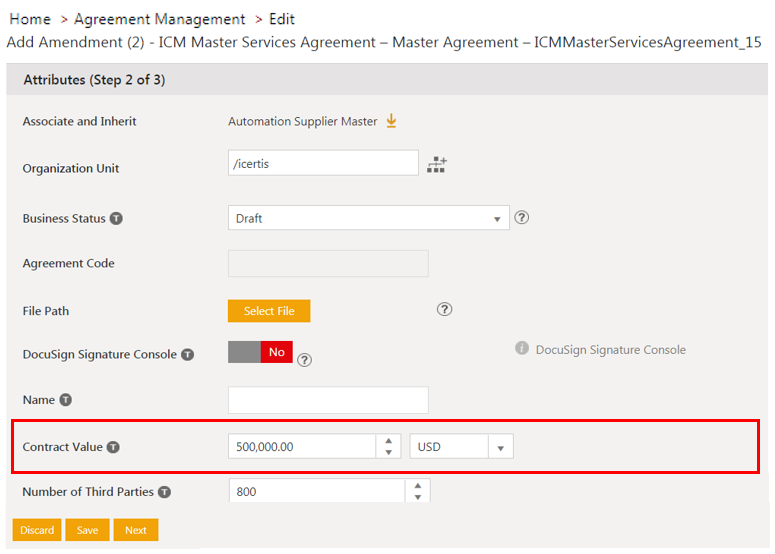The width and height of the screenshot is (775, 554).
Task: Toggle the DocuSign Signature Console switch
Action: (260, 352)
